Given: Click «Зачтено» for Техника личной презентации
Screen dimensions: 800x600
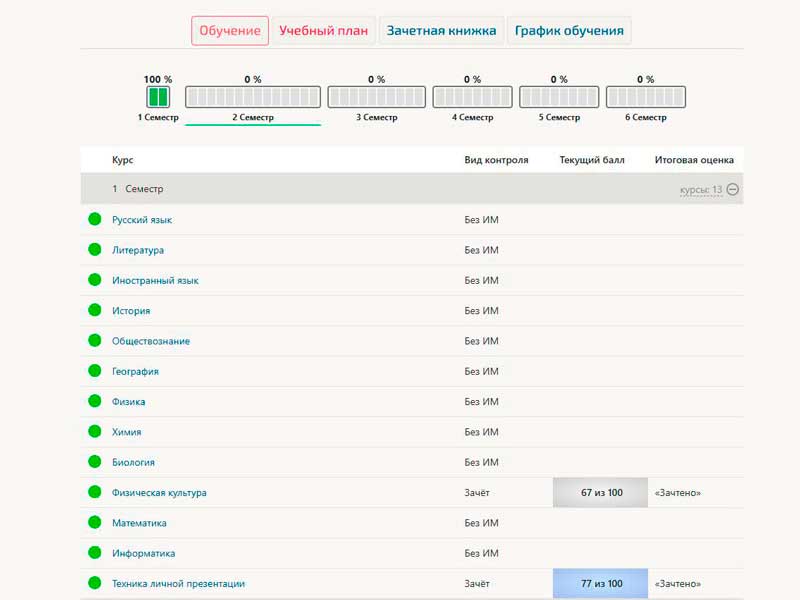Looking at the screenshot, I should click(x=678, y=584).
